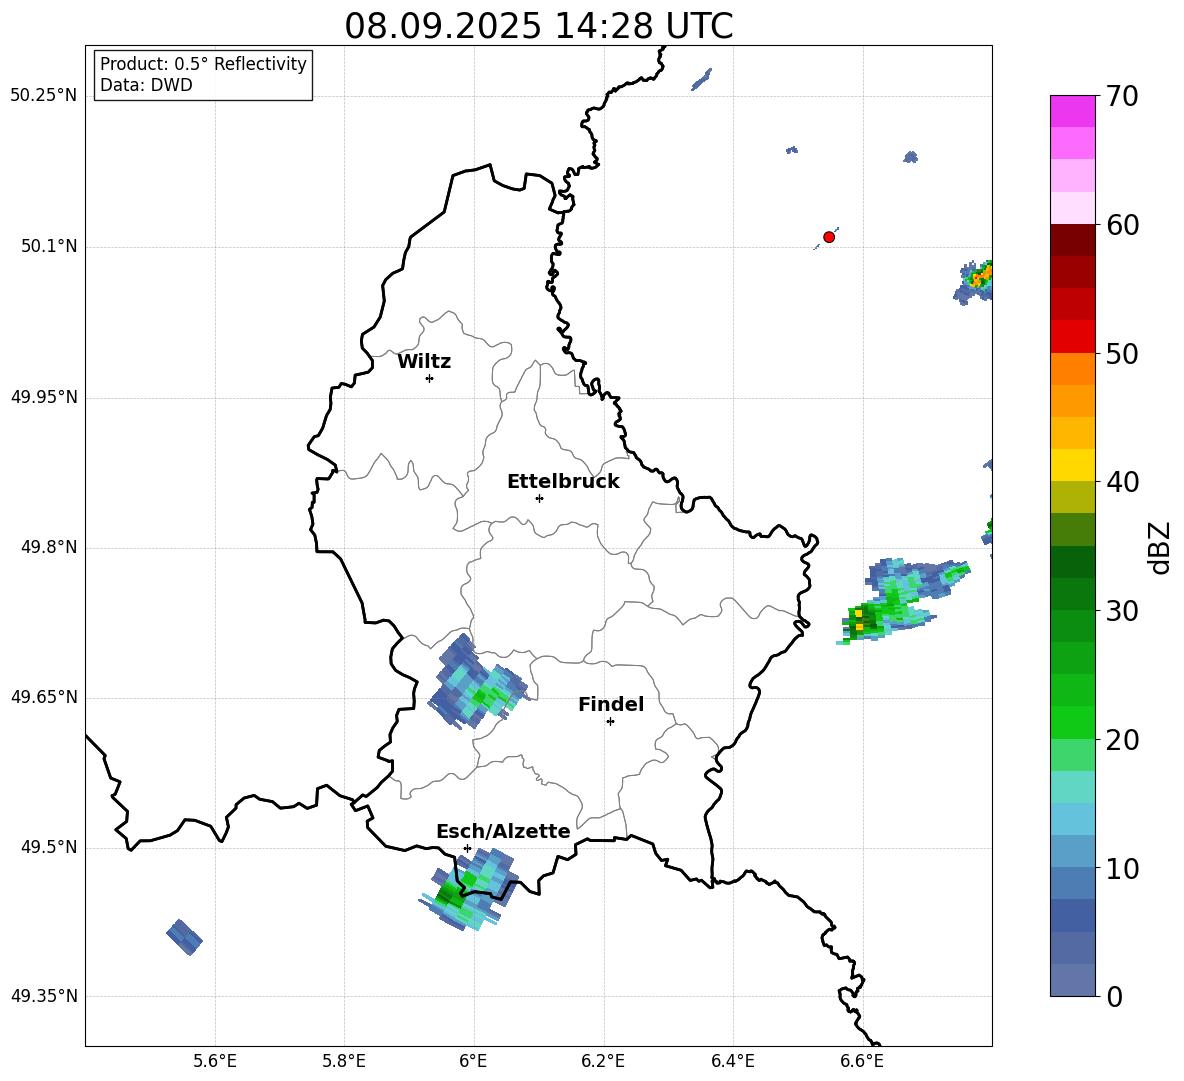This screenshot has height=1081, width=1184.
Task: Click the Esch/Alzette city label
Action: [503, 832]
